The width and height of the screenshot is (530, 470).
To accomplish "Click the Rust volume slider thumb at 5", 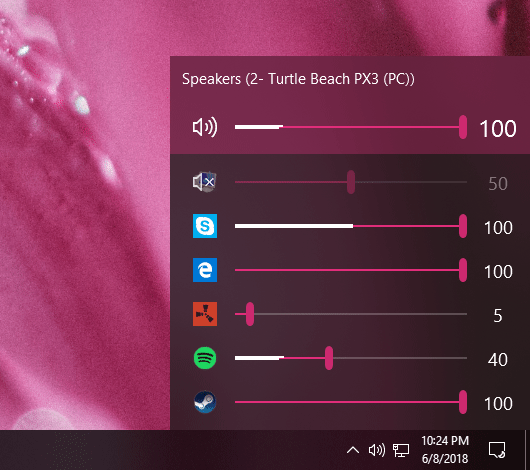I will coord(250,314).
